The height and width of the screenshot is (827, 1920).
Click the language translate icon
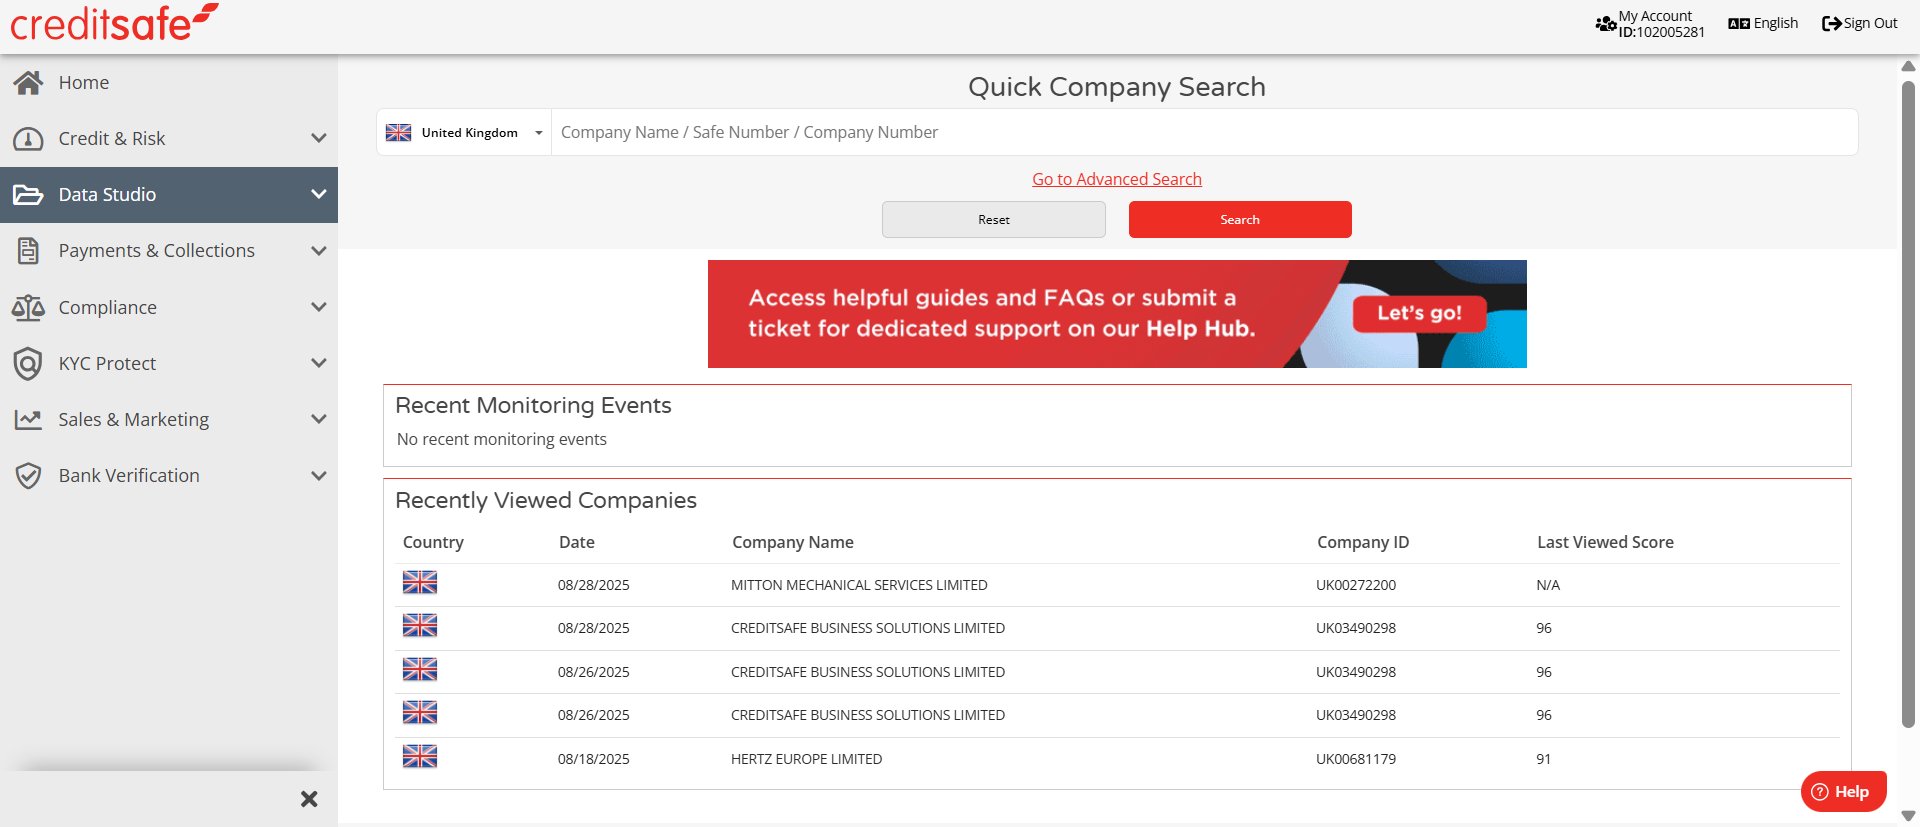pyautogui.click(x=1739, y=23)
